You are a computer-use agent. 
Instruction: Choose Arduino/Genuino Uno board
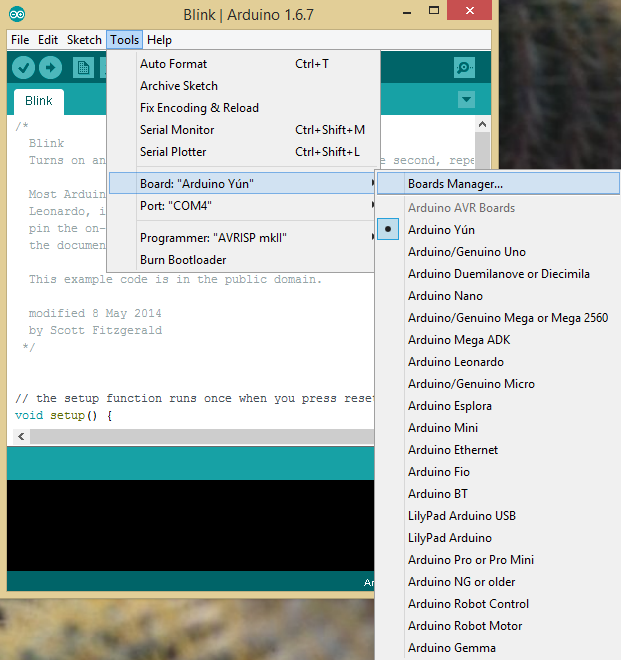tap(498, 252)
